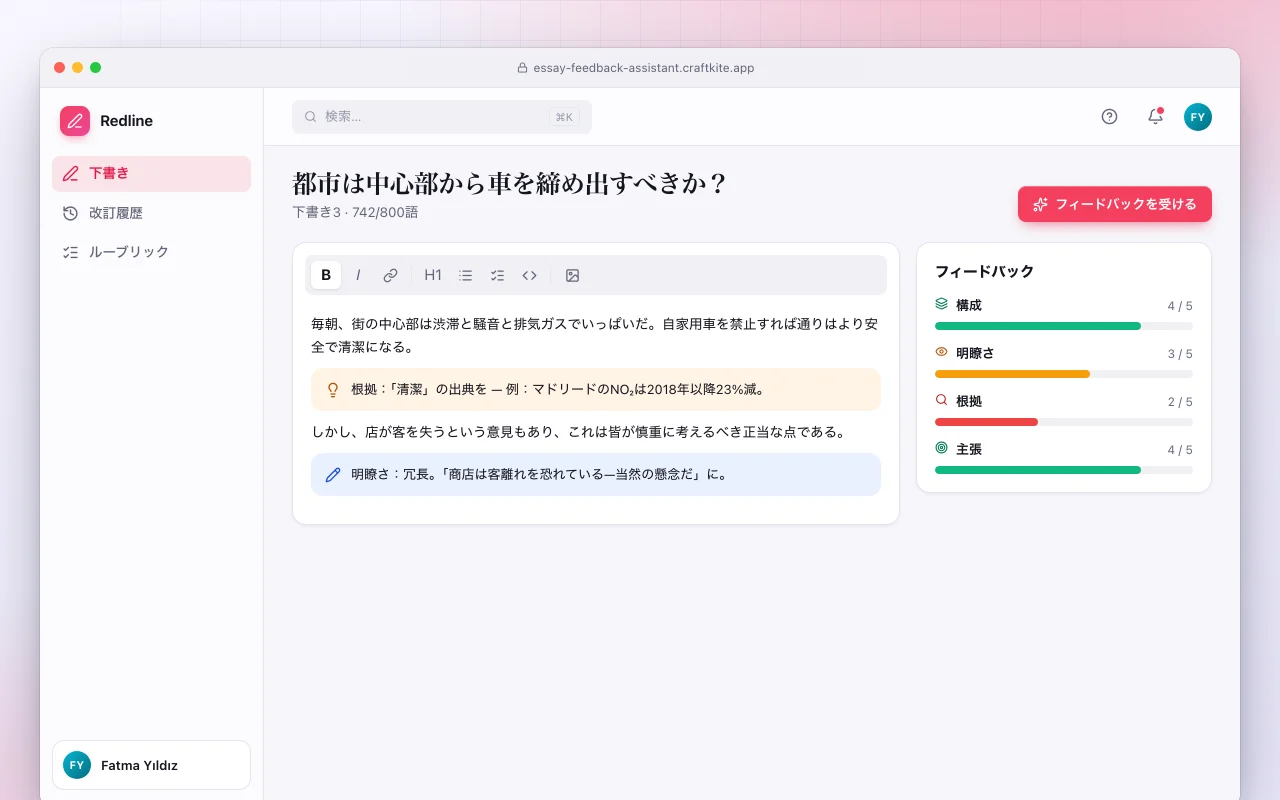Click the 構成 score progress bar
The image size is (1280, 800).
pos(1064,326)
